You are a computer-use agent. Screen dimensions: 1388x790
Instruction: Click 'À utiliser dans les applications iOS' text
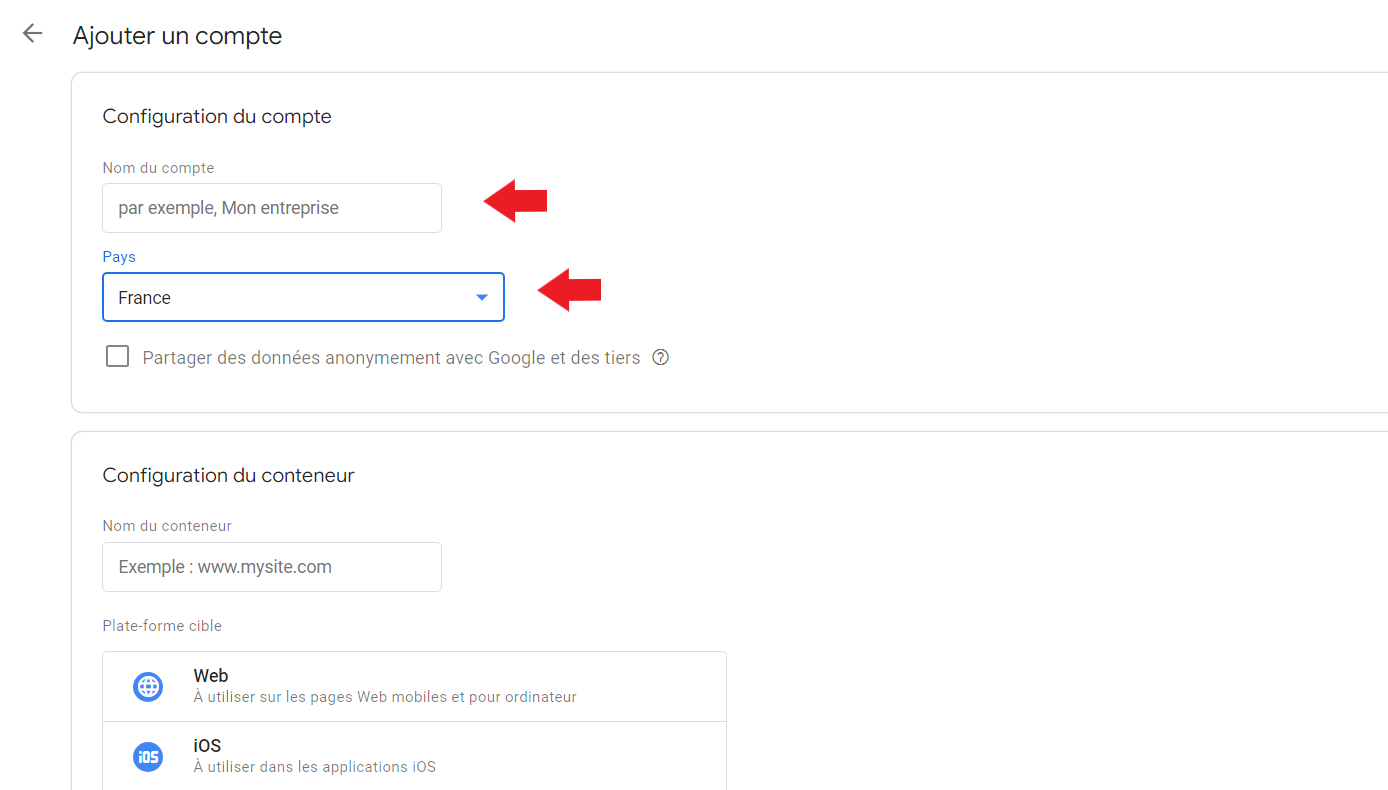(x=315, y=767)
